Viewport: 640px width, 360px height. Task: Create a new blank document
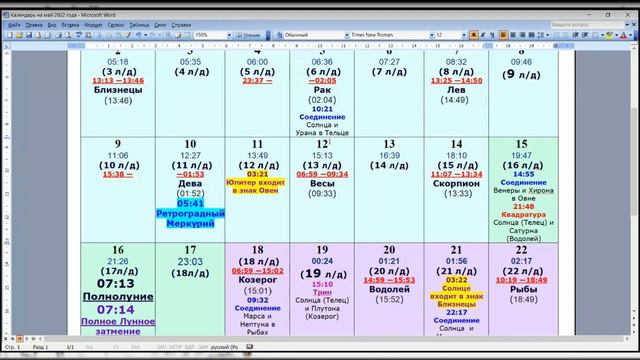pos(10,35)
